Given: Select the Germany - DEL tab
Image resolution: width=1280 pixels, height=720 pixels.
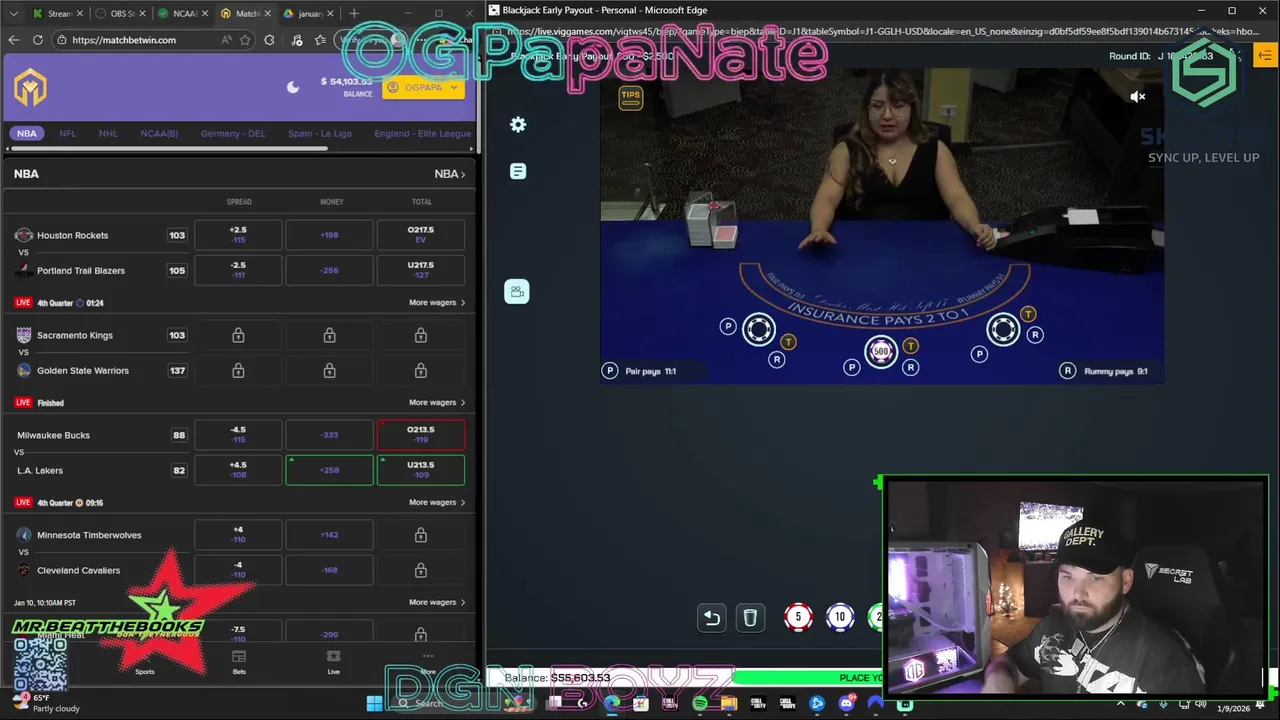Looking at the screenshot, I should point(233,133).
